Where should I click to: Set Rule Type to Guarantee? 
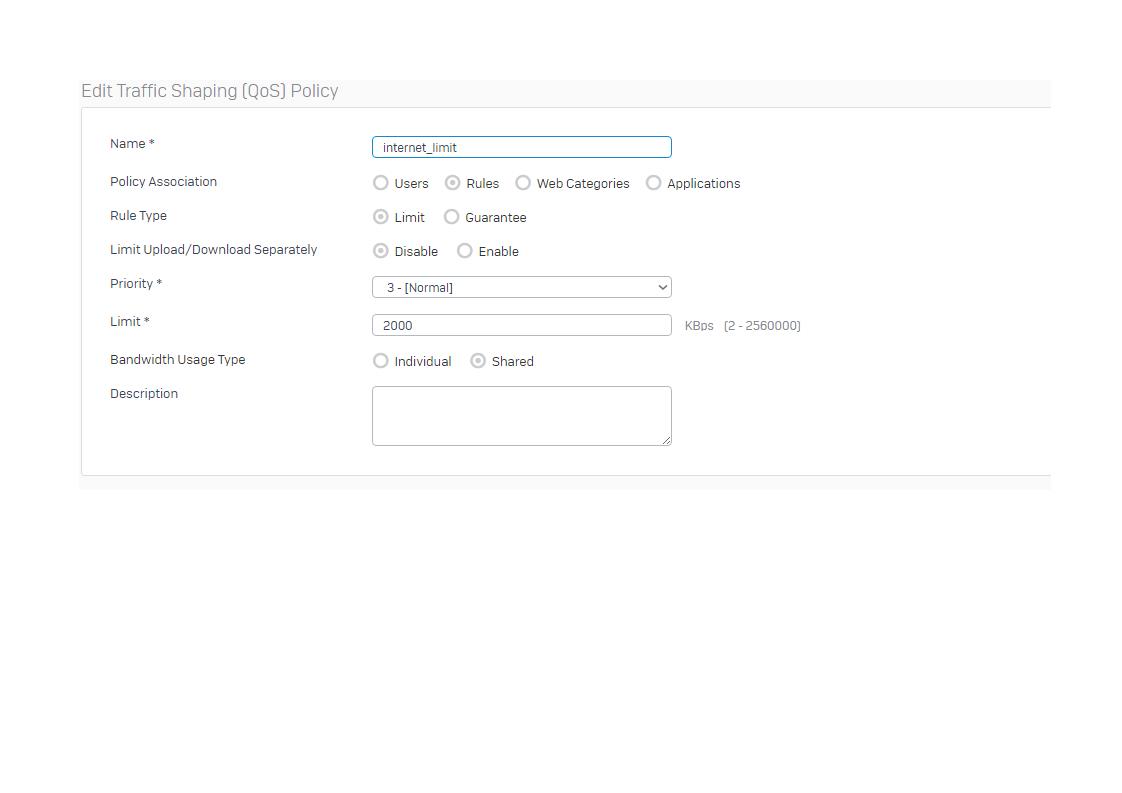point(452,217)
